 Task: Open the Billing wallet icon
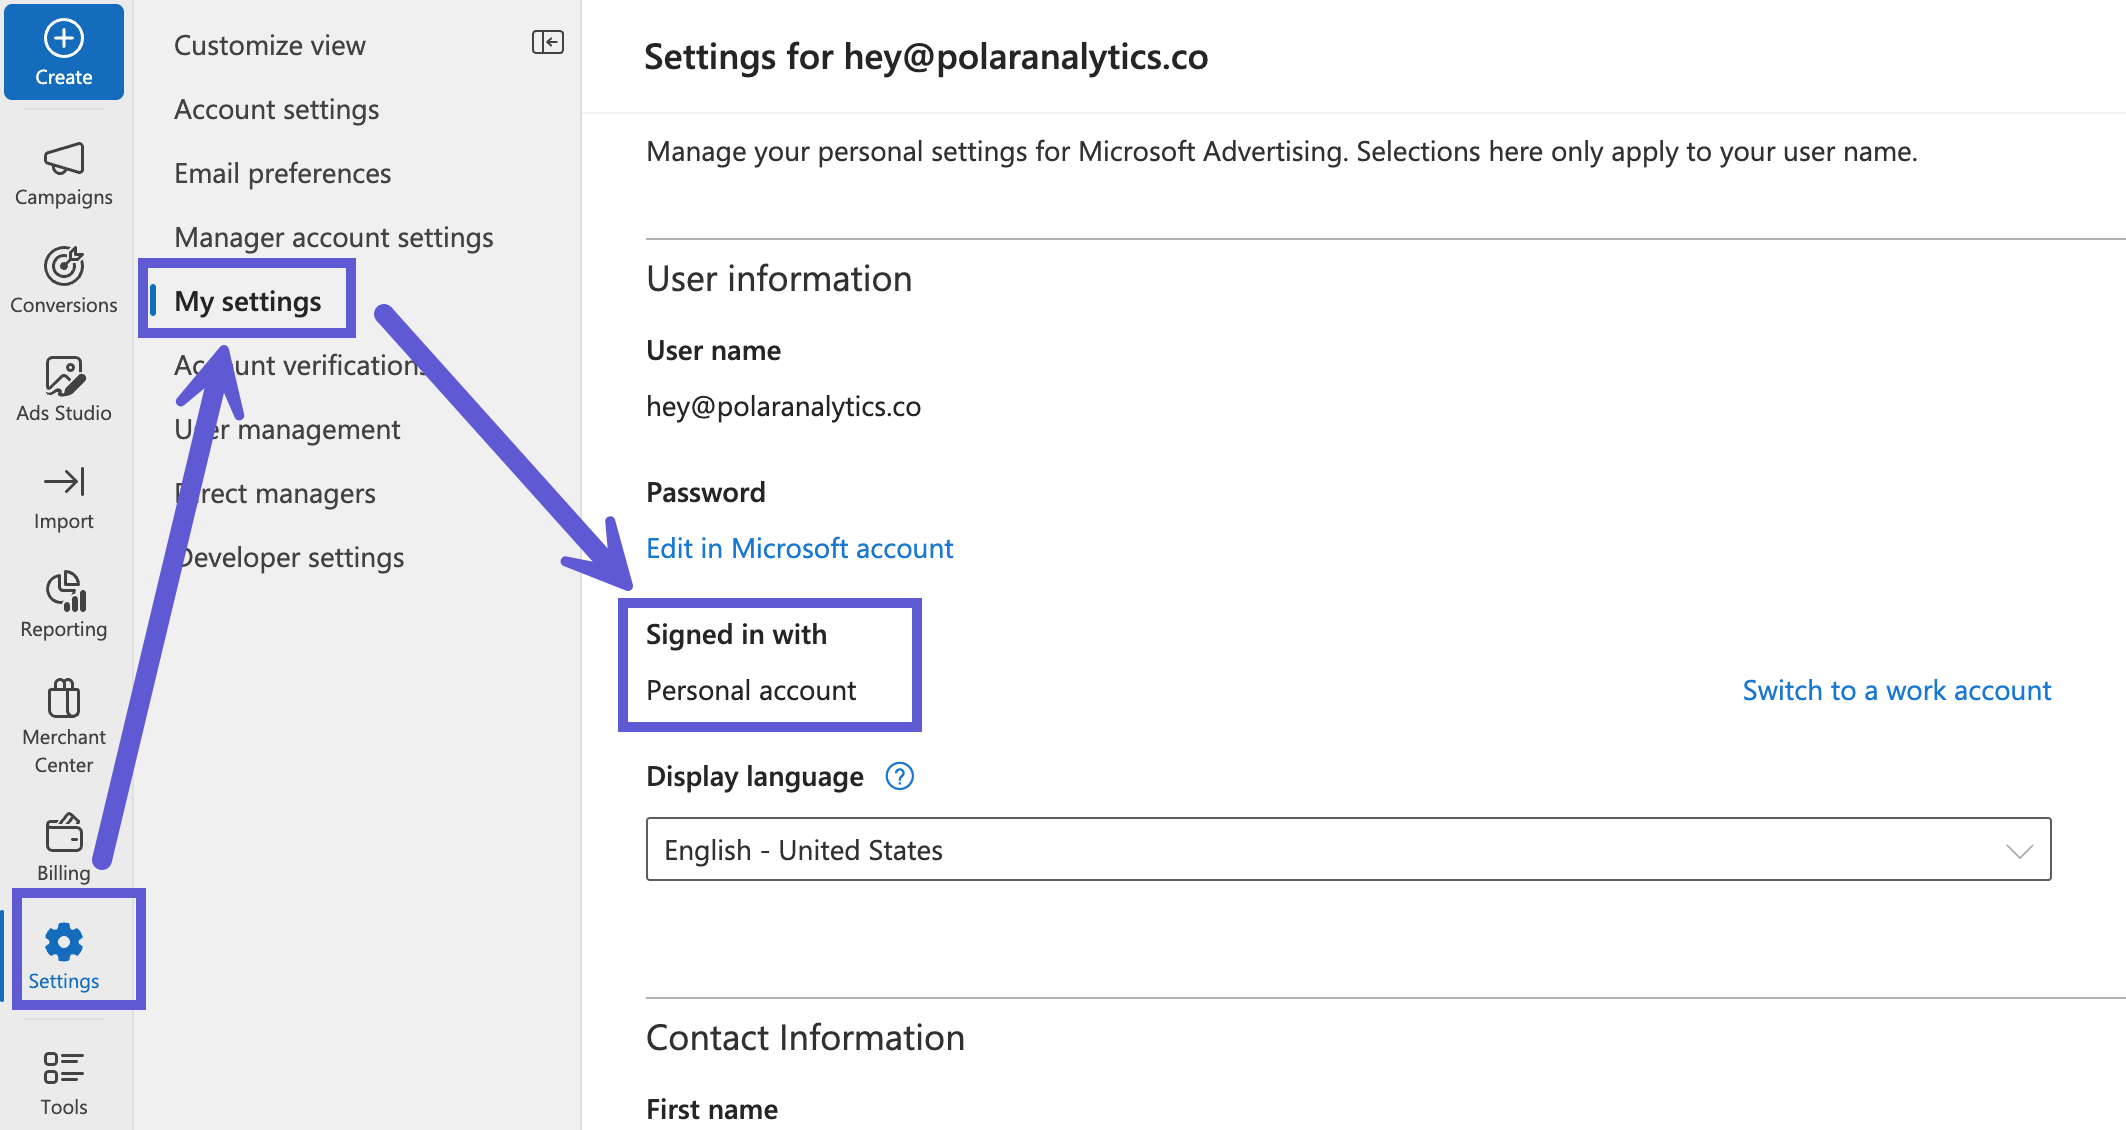[64, 832]
